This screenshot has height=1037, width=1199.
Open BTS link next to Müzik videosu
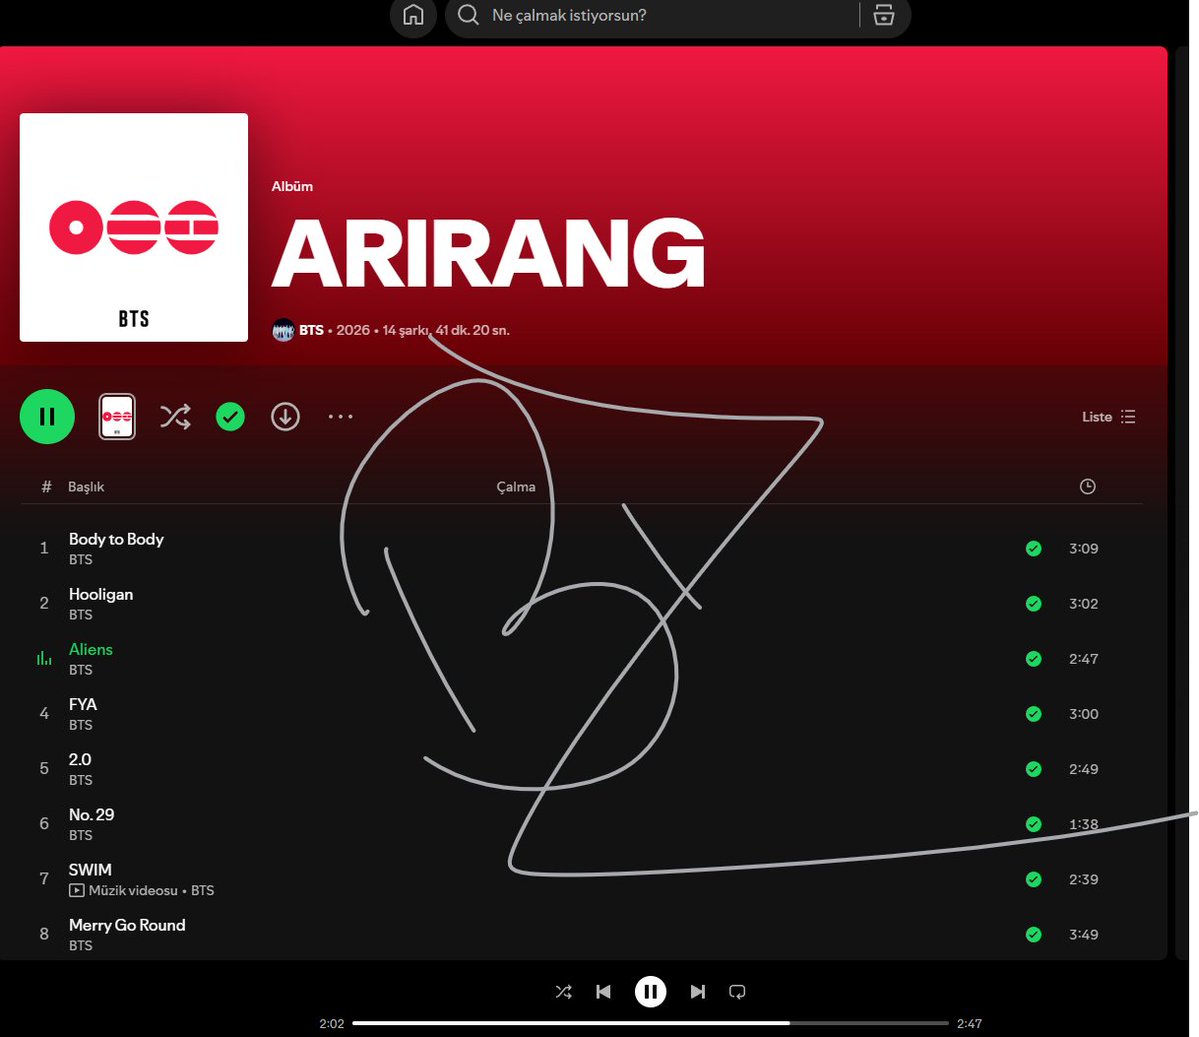point(203,890)
